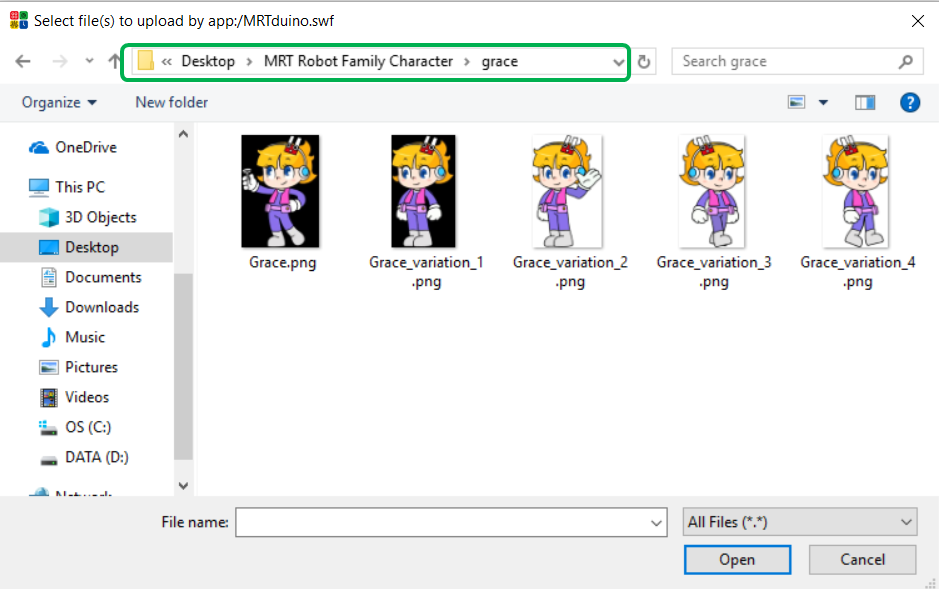Open Downloads folder in sidebar
The height and width of the screenshot is (589, 939).
[101, 307]
